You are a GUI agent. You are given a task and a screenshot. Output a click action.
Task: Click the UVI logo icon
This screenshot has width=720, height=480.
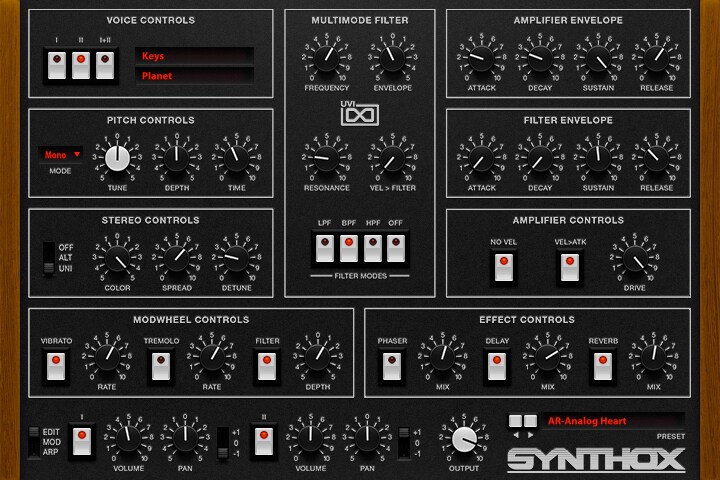[x=360, y=113]
